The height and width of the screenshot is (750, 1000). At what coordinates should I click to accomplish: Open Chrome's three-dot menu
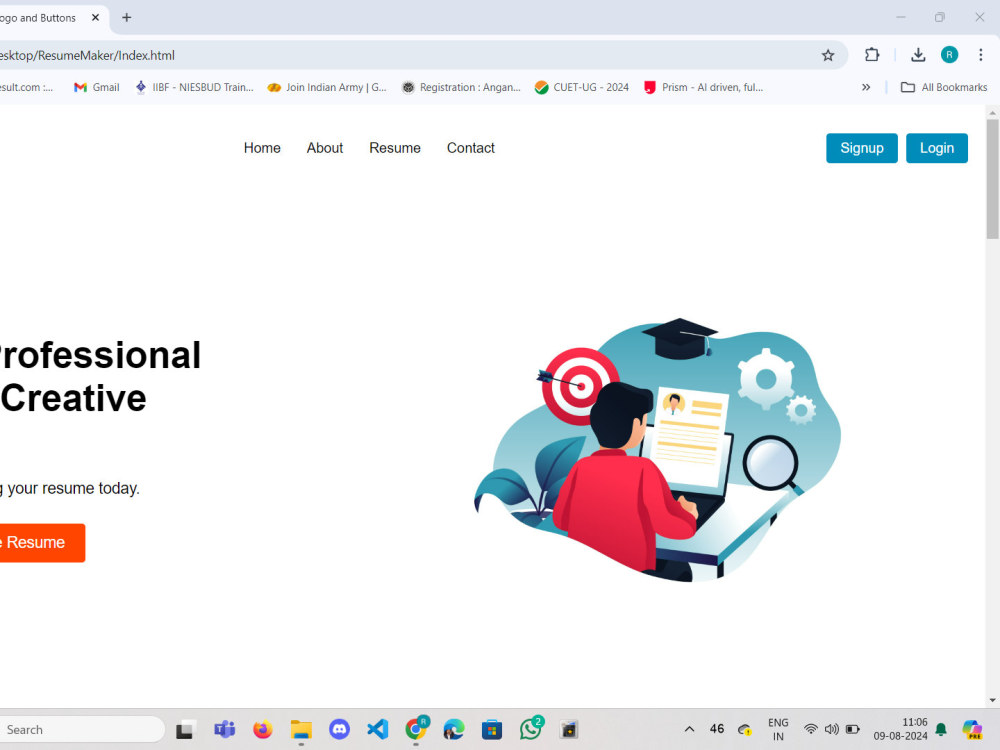(x=981, y=55)
